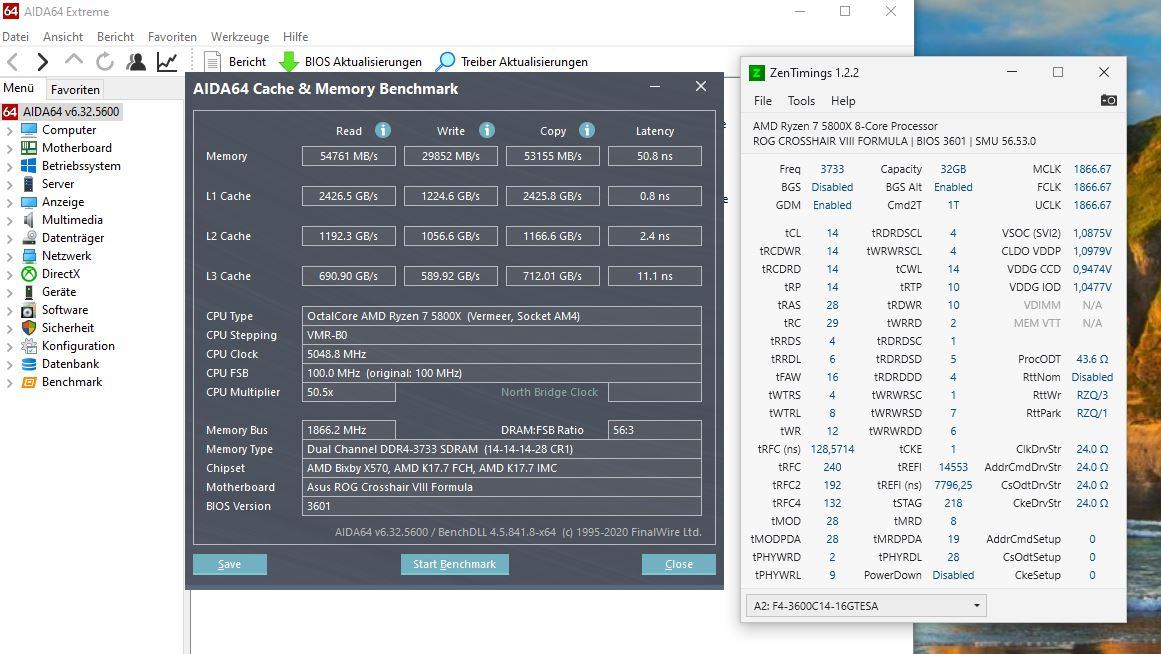Expand the Netzwerk tree node
Screen dimensions: 1161x654
pyautogui.click(x=10, y=256)
